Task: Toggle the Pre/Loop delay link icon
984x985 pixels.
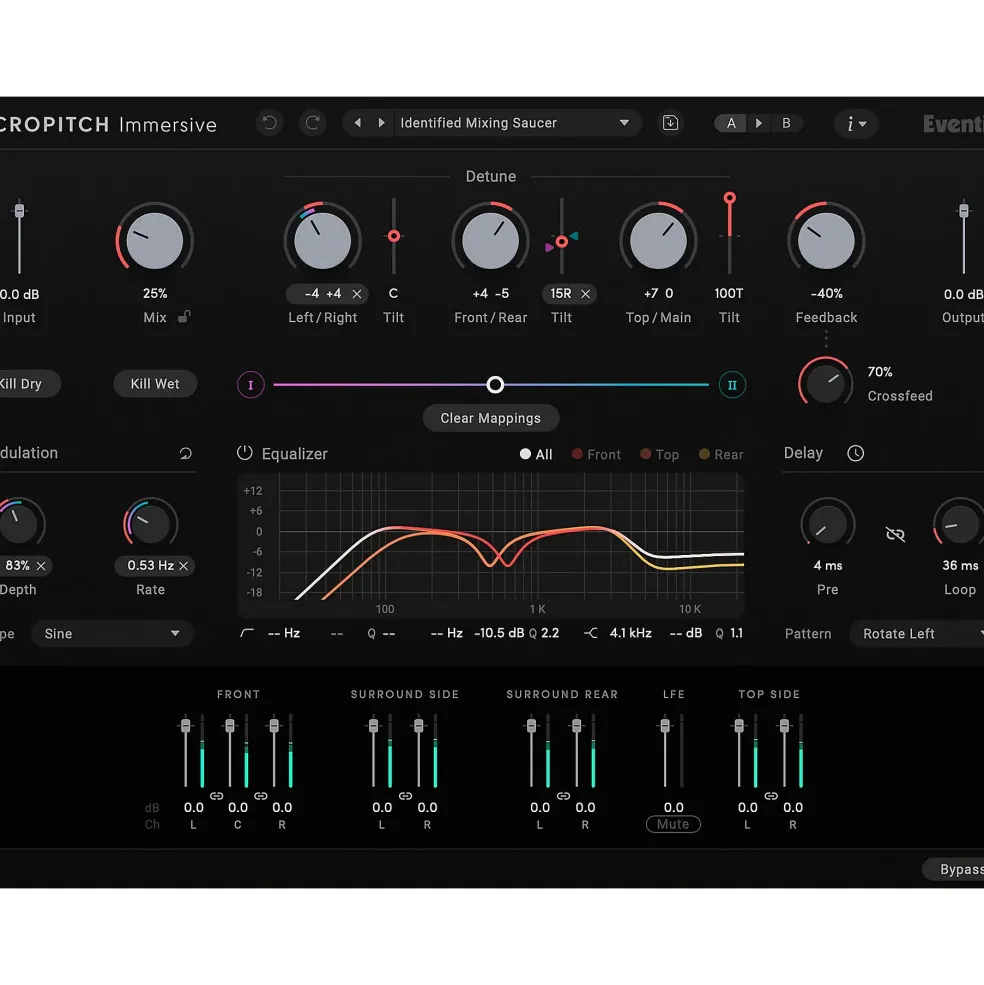Action: pos(895,534)
